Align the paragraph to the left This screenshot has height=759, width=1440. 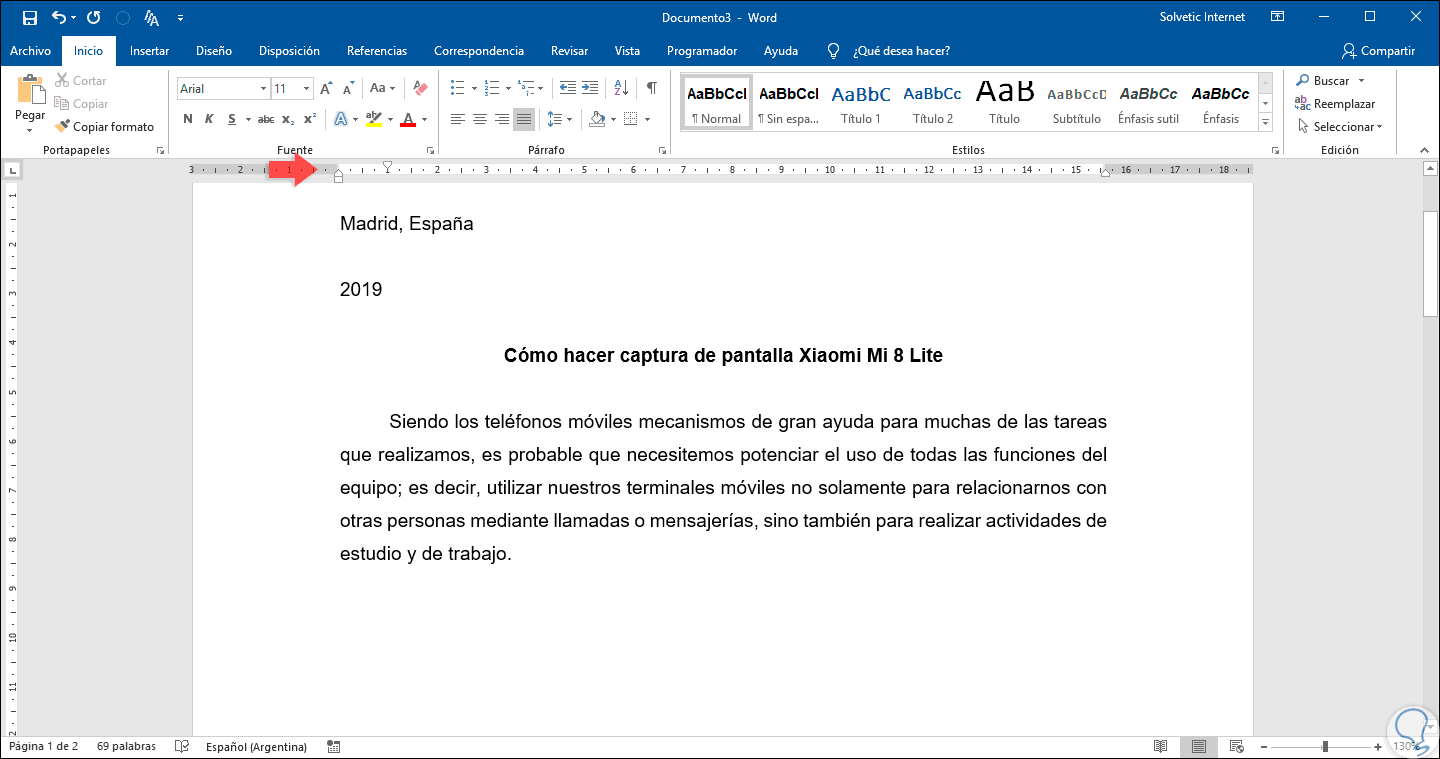pos(458,119)
